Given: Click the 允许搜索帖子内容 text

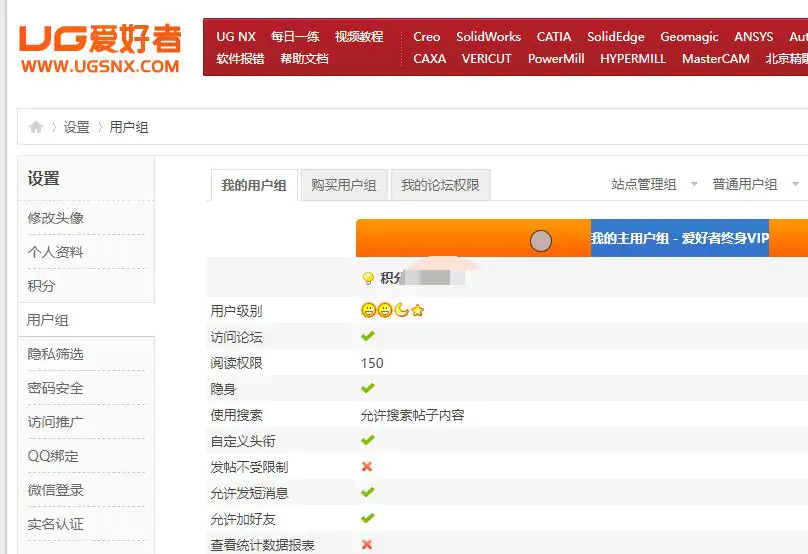Looking at the screenshot, I should (x=412, y=415).
